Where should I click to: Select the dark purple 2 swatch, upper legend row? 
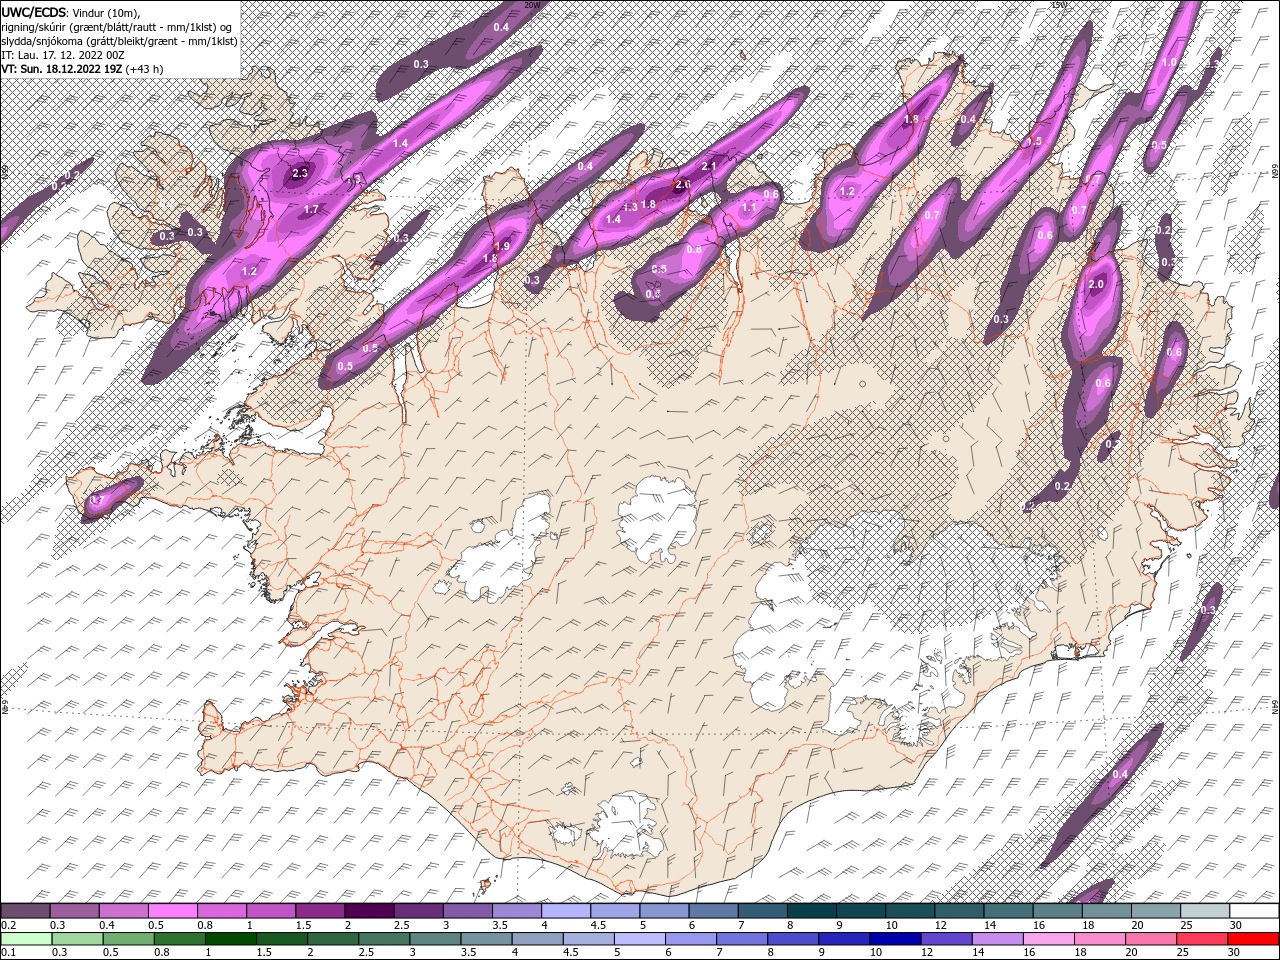[x=369, y=911]
